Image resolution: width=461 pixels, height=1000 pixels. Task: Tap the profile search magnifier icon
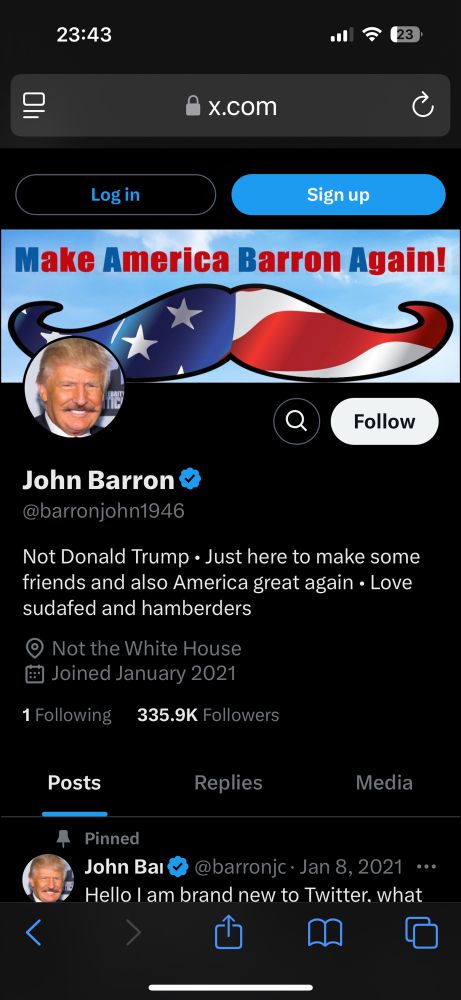pyautogui.click(x=296, y=421)
